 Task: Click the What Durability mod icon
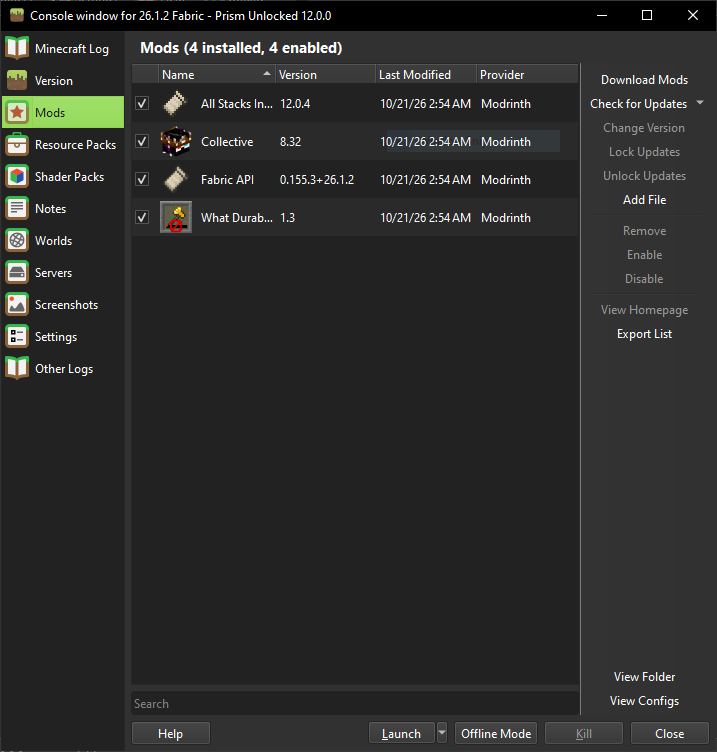176,217
